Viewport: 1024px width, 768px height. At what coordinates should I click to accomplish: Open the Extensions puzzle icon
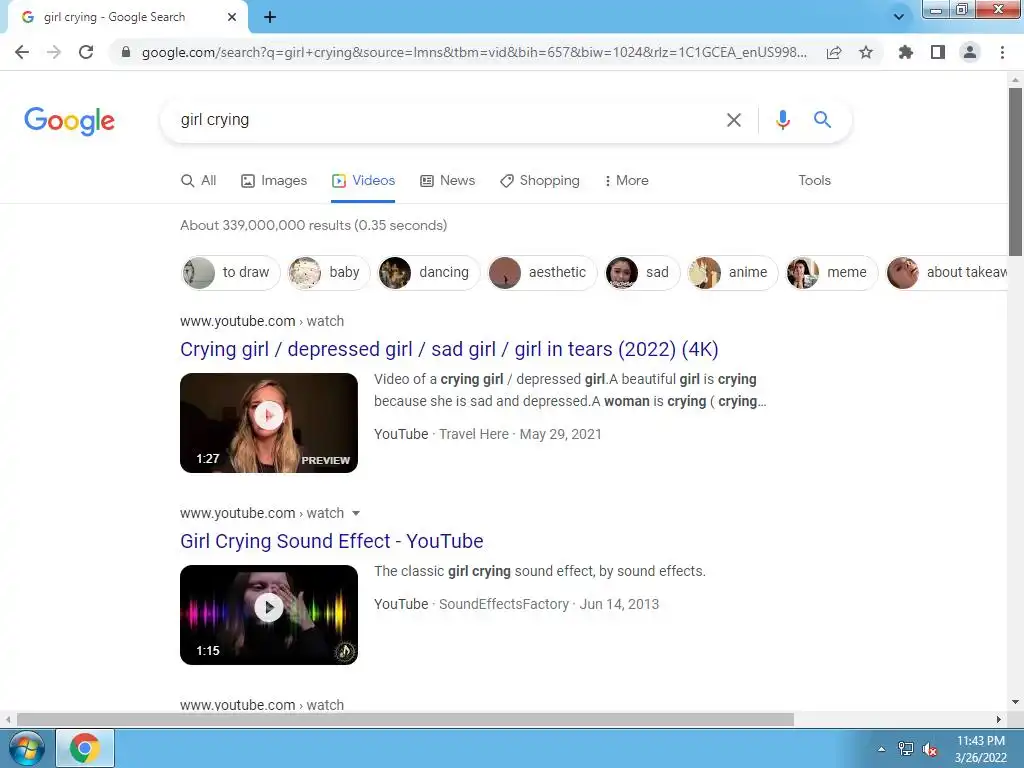tap(905, 52)
